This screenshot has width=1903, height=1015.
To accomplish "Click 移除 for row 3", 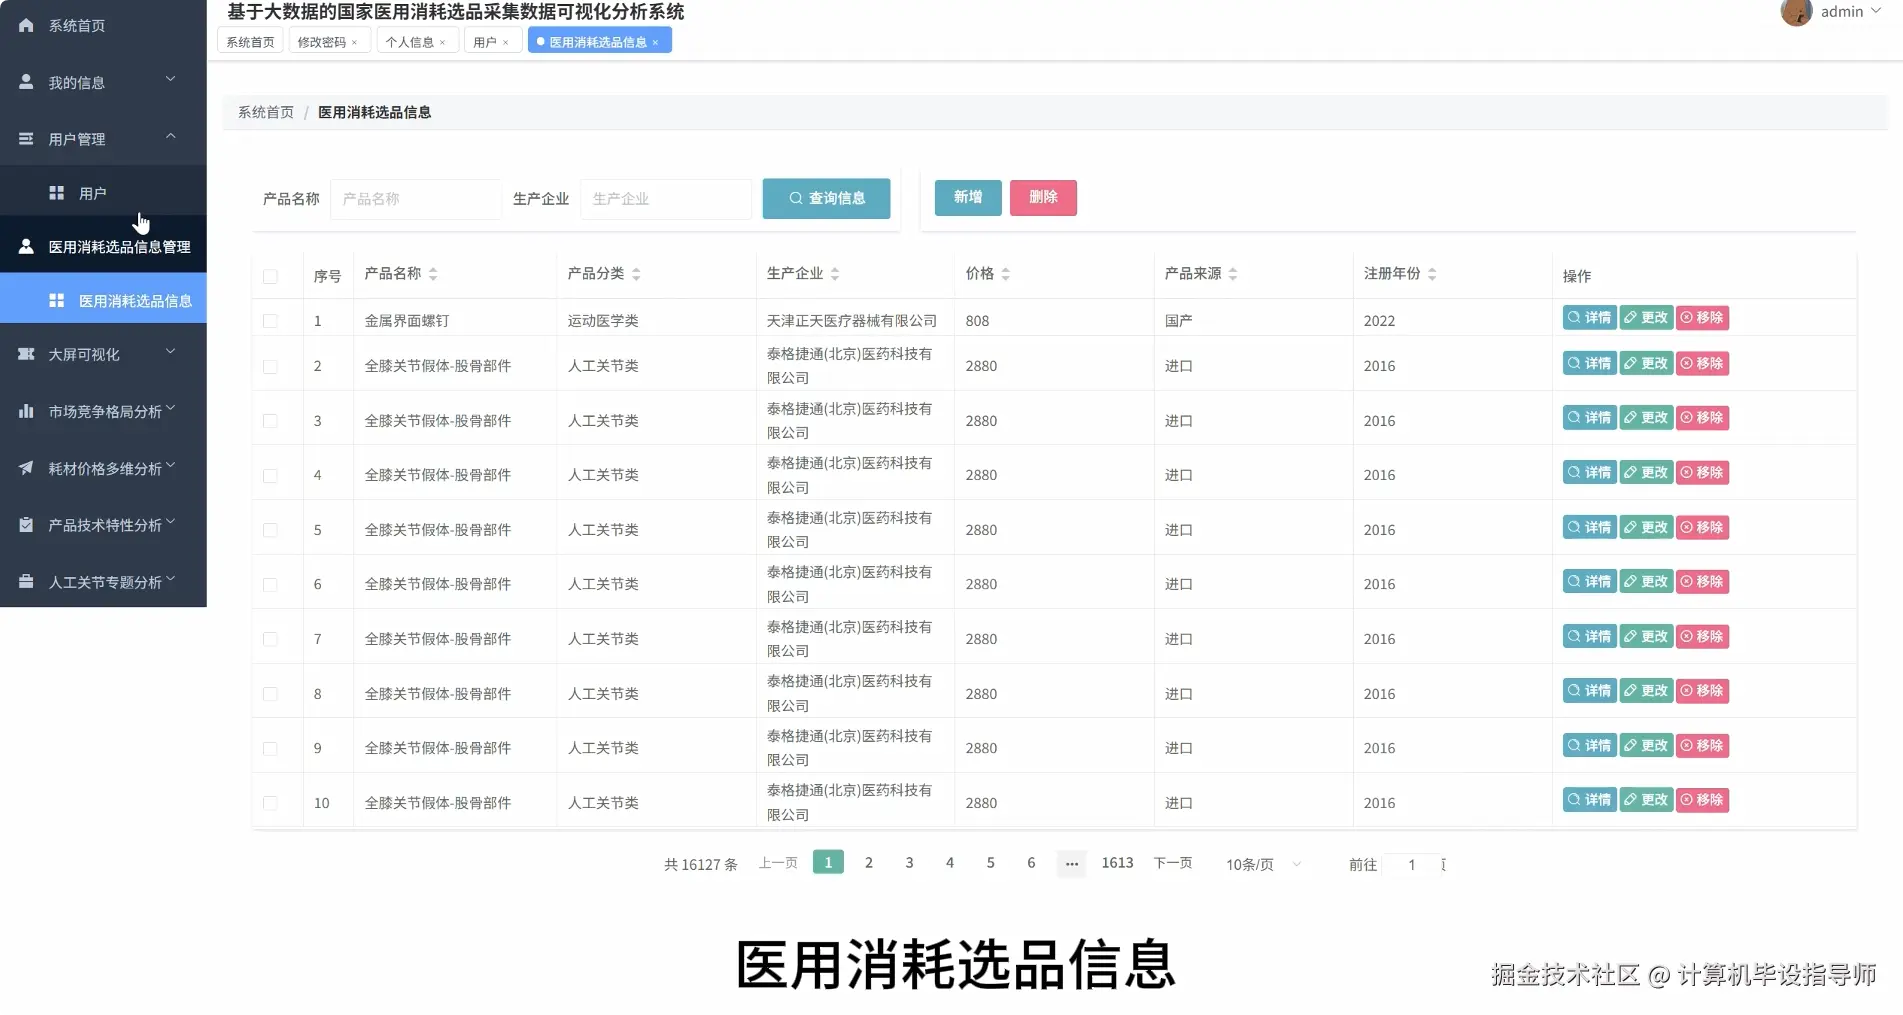I will point(1702,418).
